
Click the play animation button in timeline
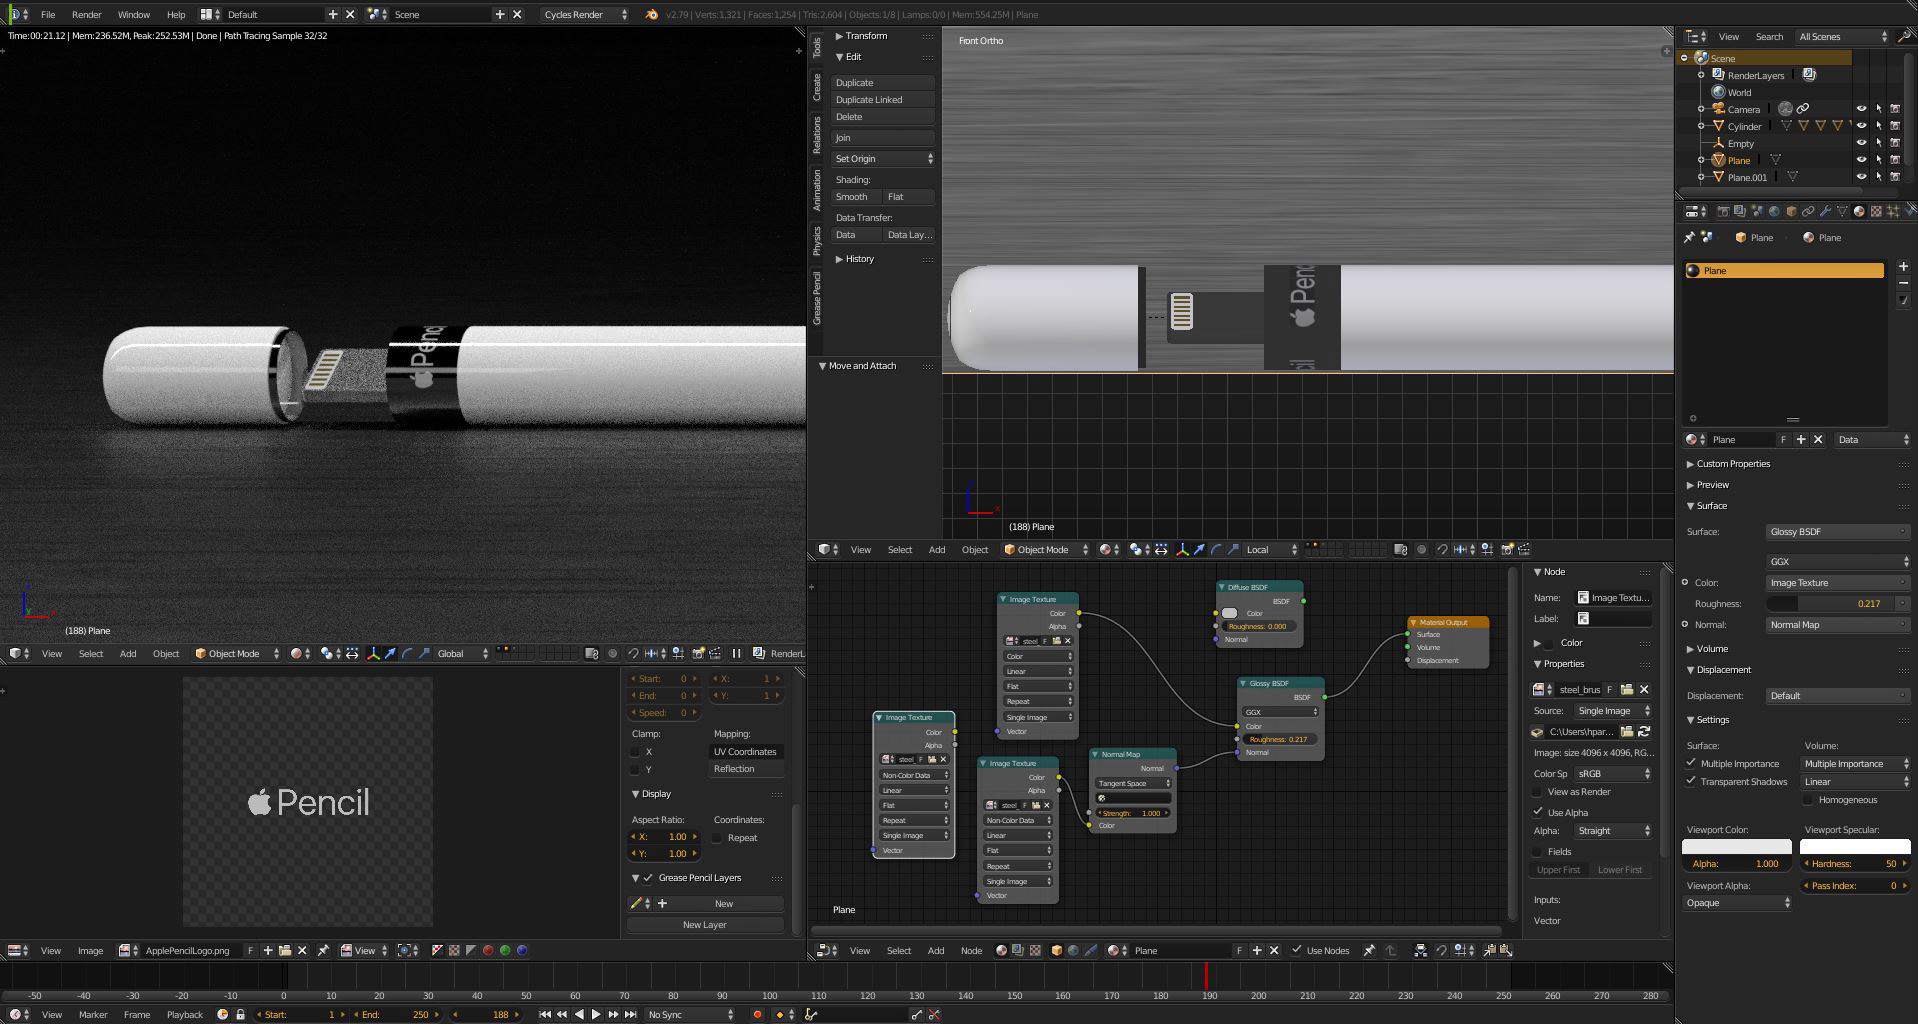point(596,1014)
